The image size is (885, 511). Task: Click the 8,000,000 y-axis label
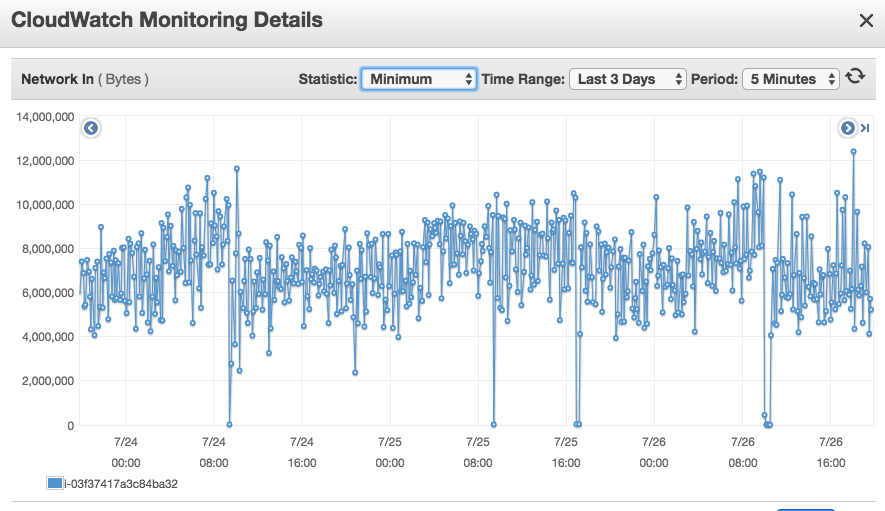tap(48, 249)
